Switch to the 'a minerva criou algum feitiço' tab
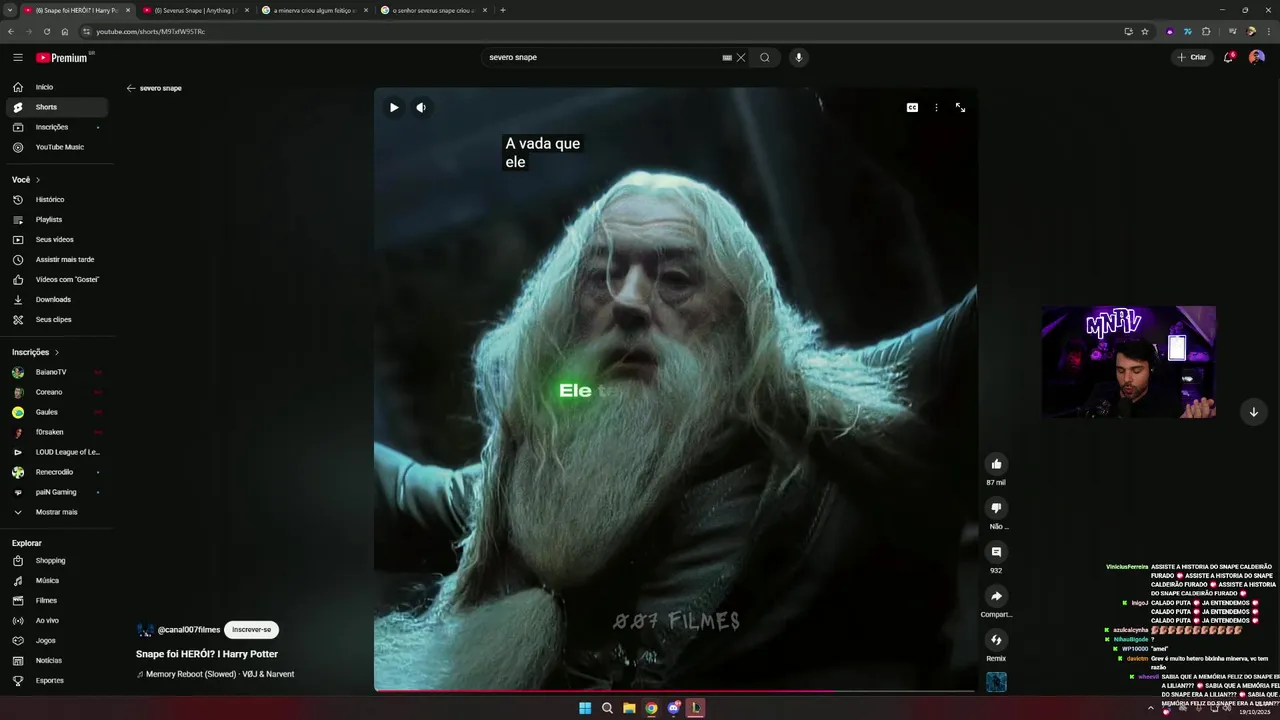The image size is (1280, 720). (x=313, y=10)
